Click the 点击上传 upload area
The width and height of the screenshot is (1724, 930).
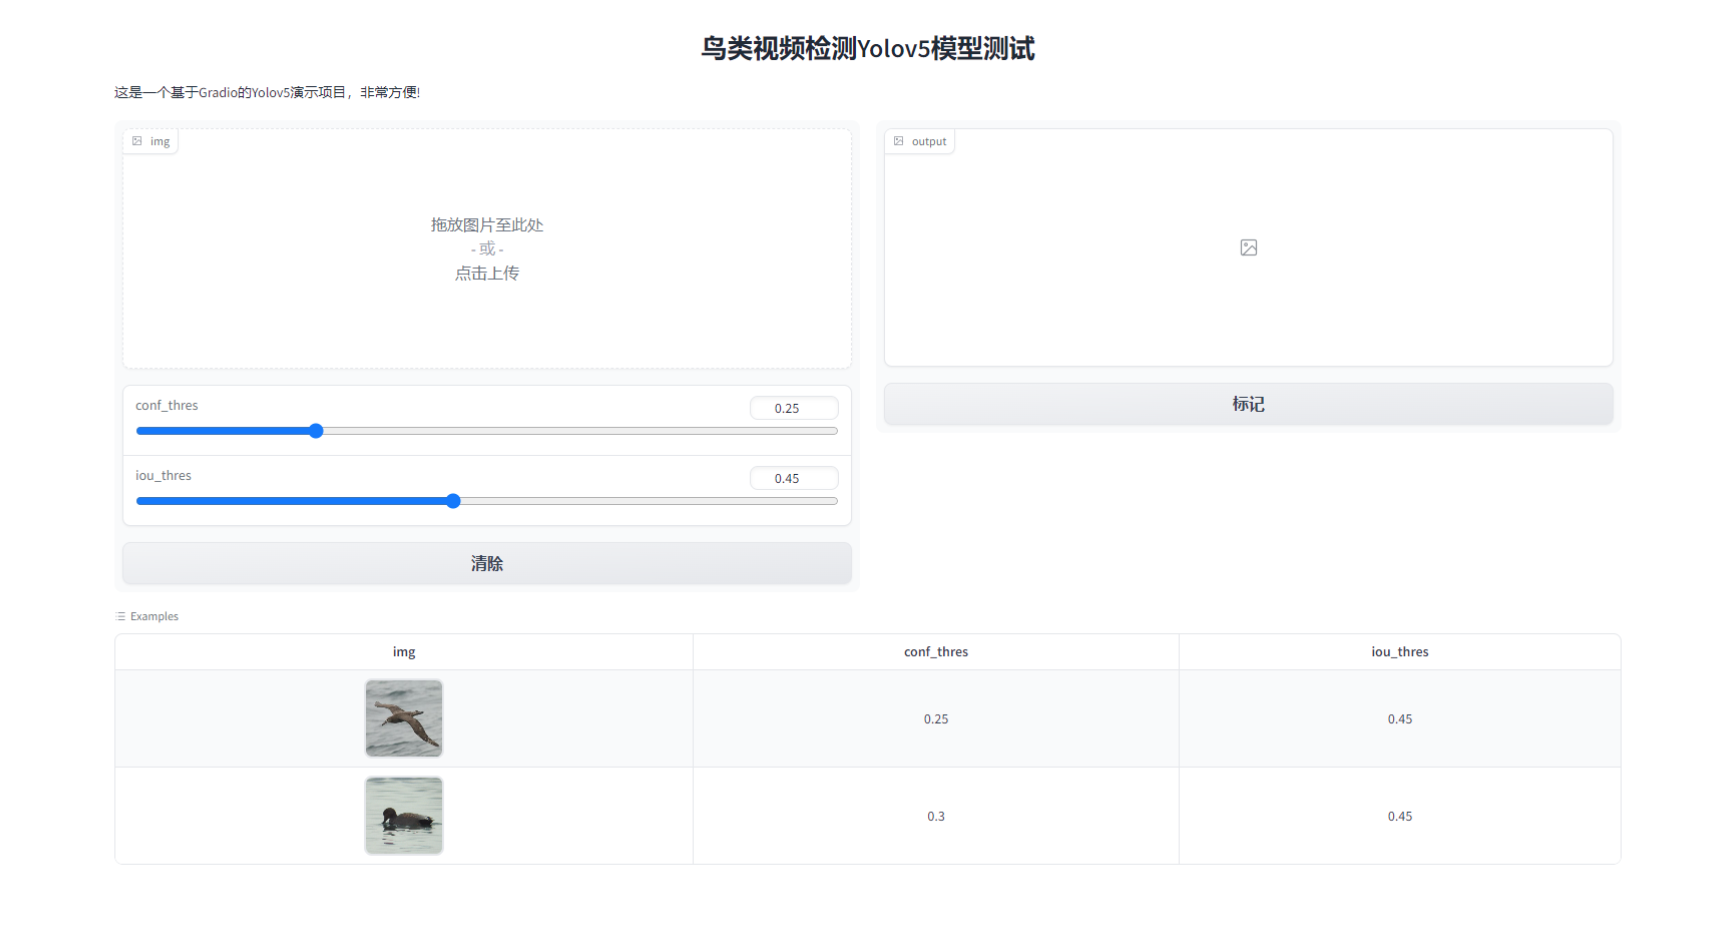pos(486,273)
